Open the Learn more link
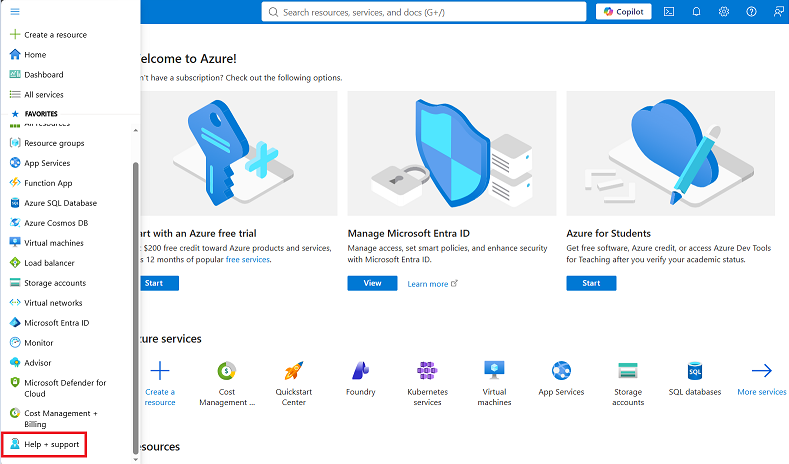789x464 pixels. click(432, 284)
